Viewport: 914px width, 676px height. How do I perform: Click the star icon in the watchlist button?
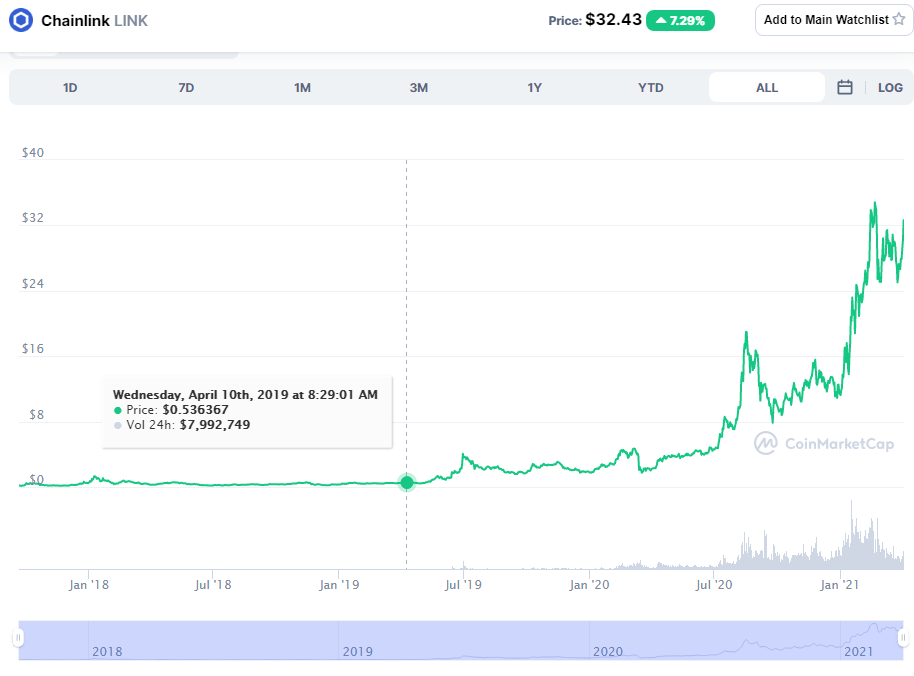click(899, 19)
